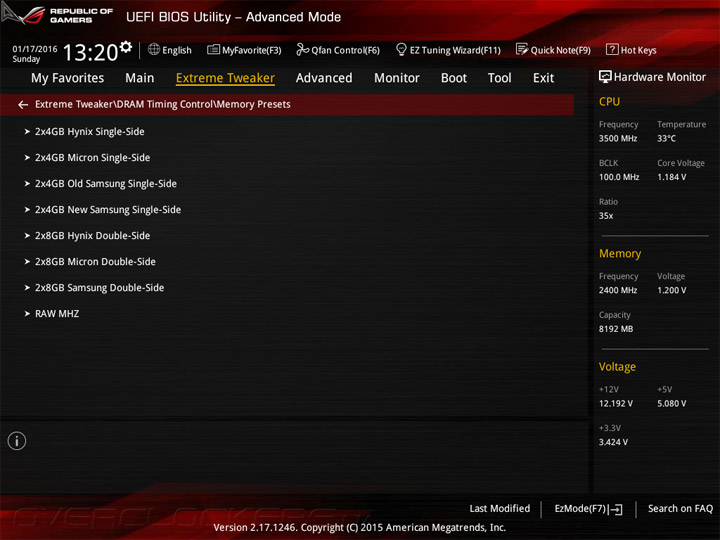The image size is (720, 540).
Task: Click the +5V reading 5.080 V
Action: pyautogui.click(x=672, y=404)
